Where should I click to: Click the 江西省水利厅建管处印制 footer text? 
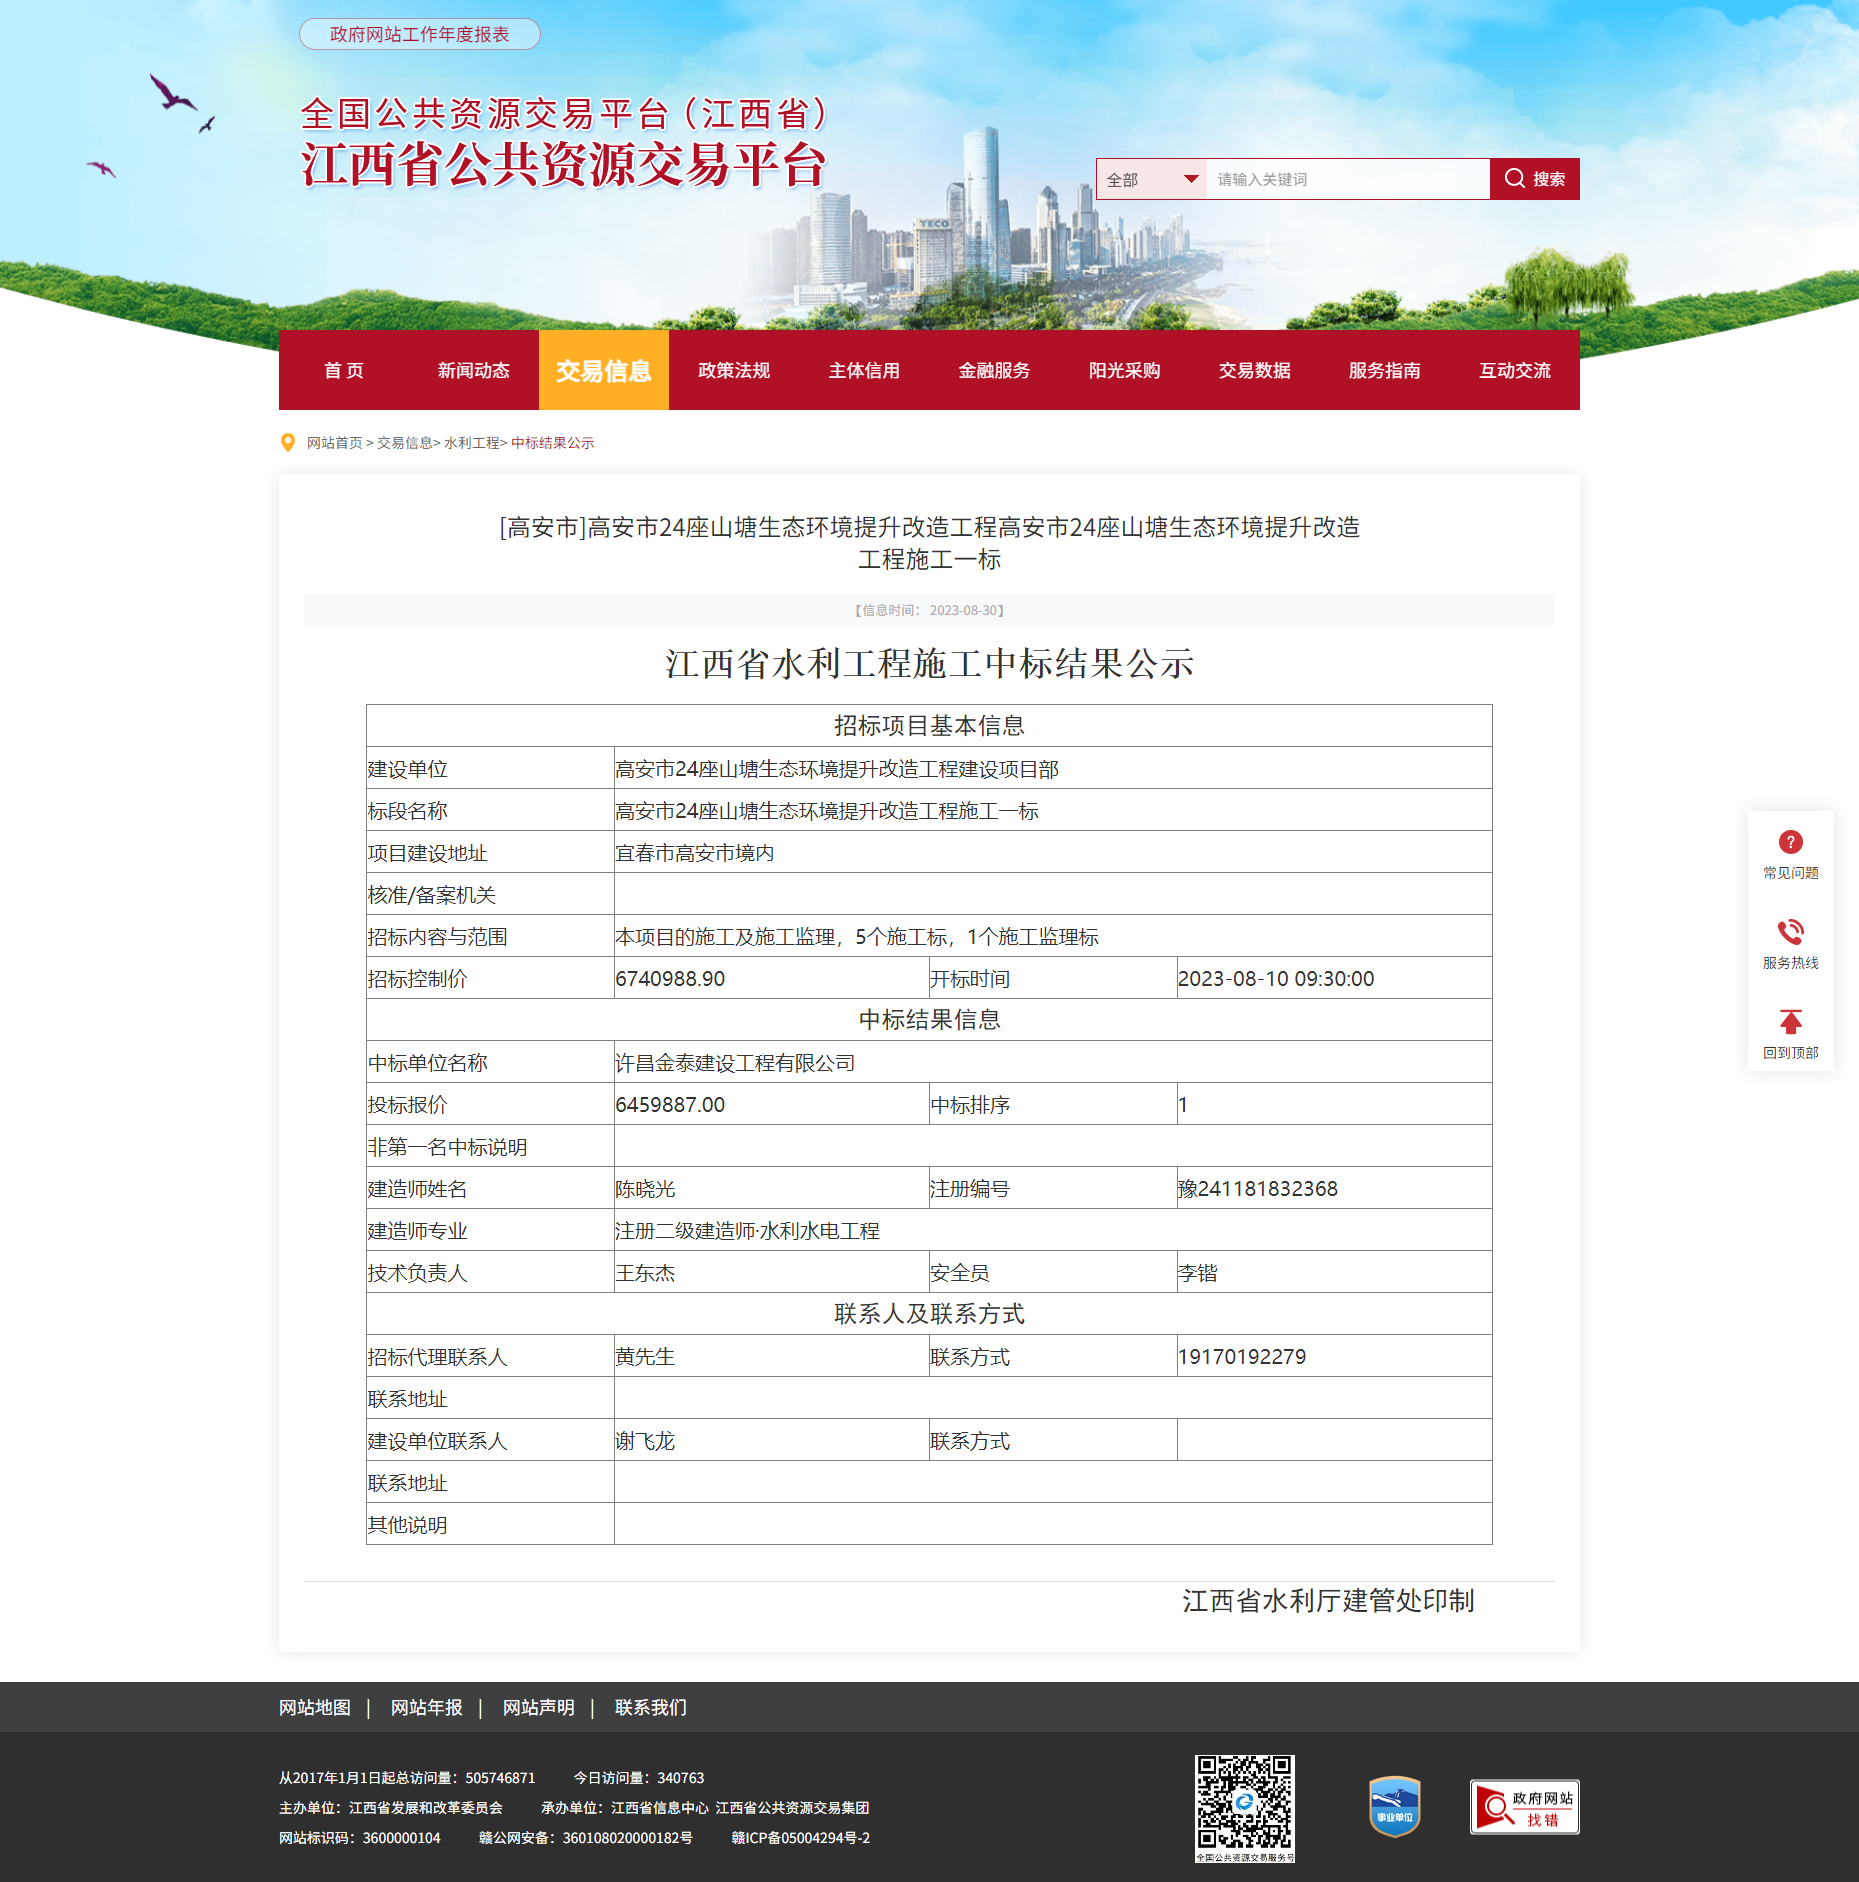(1328, 1601)
